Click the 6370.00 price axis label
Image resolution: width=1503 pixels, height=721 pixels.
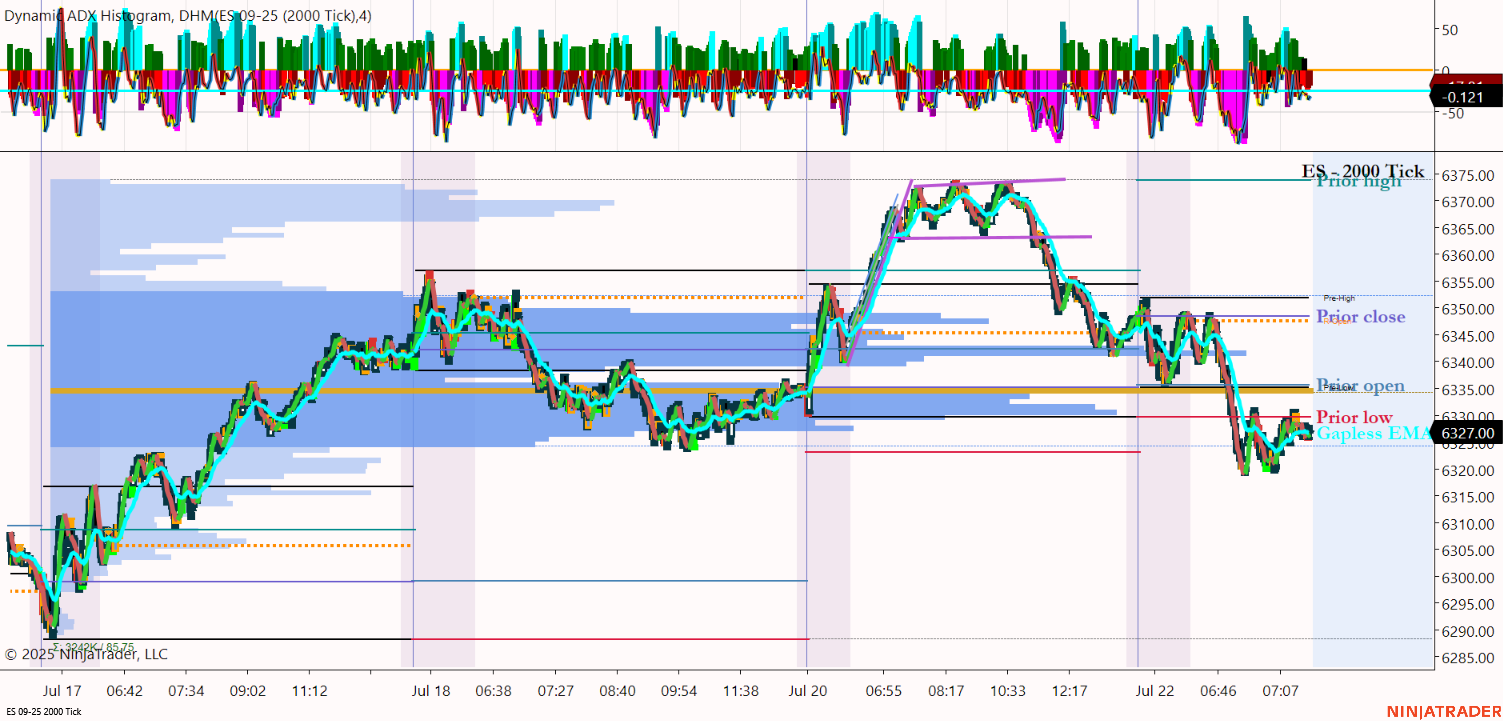(x=1466, y=202)
